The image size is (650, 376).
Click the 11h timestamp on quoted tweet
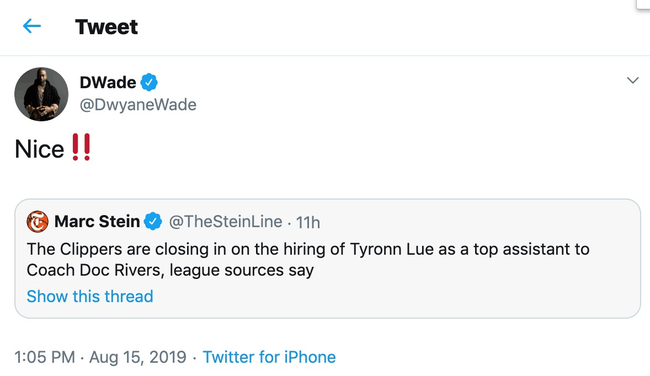click(308, 223)
